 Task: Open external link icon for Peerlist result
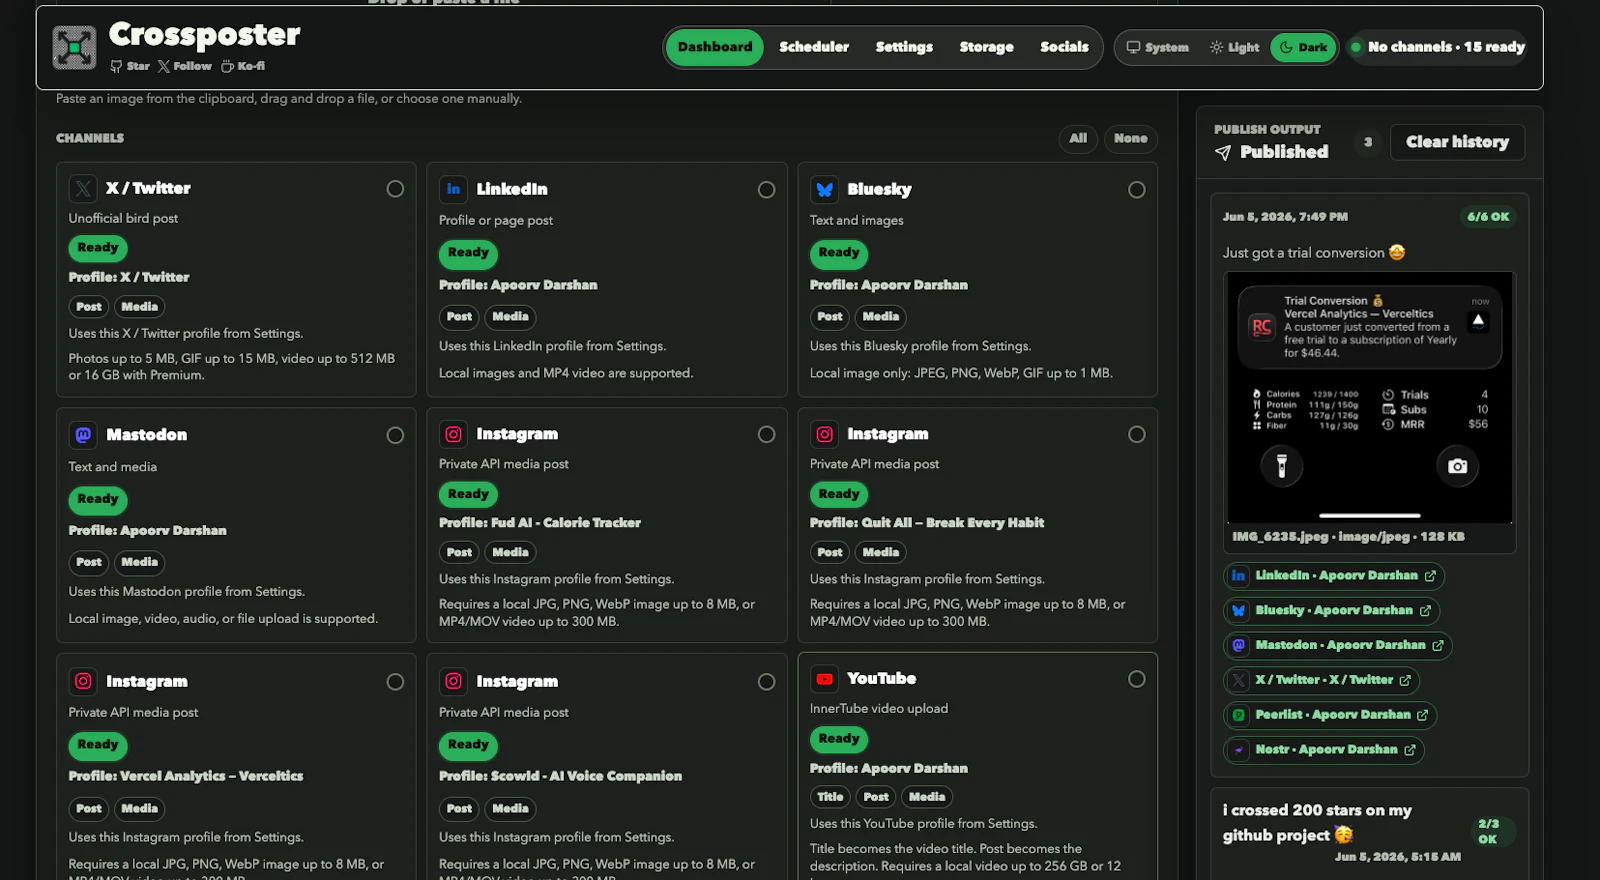pyautogui.click(x=1422, y=715)
